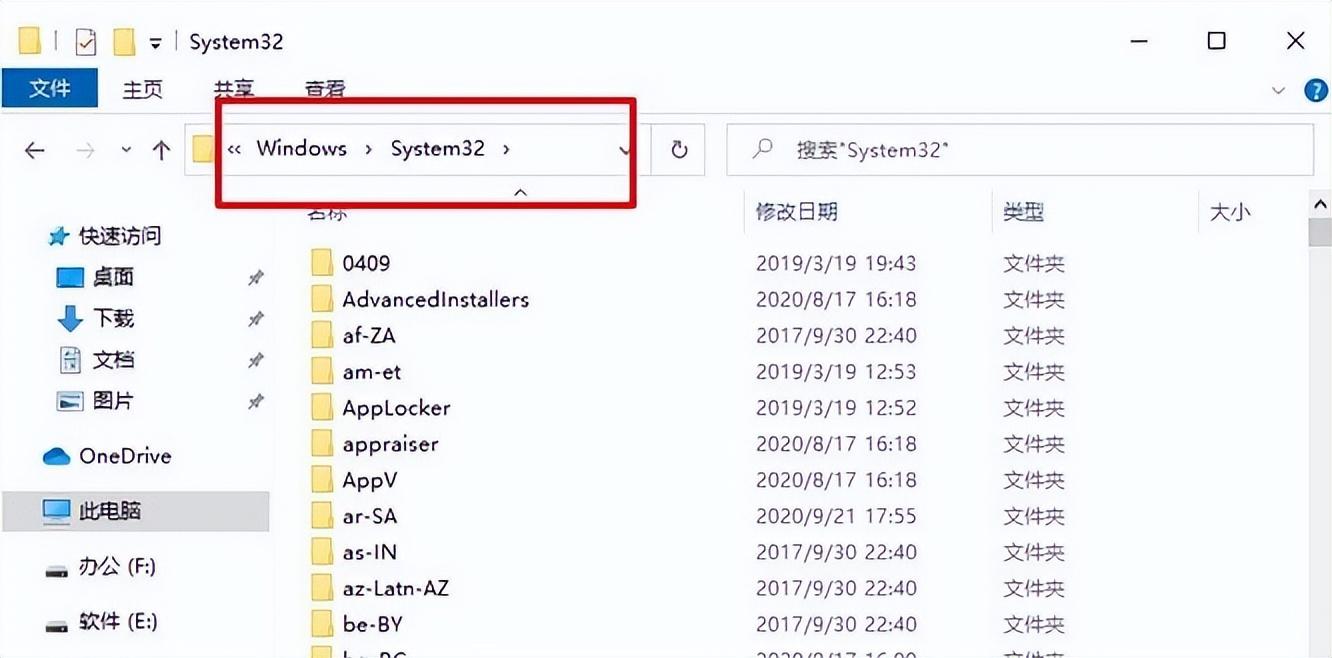
Task: Click folder icon of 0409
Action: point(321,263)
